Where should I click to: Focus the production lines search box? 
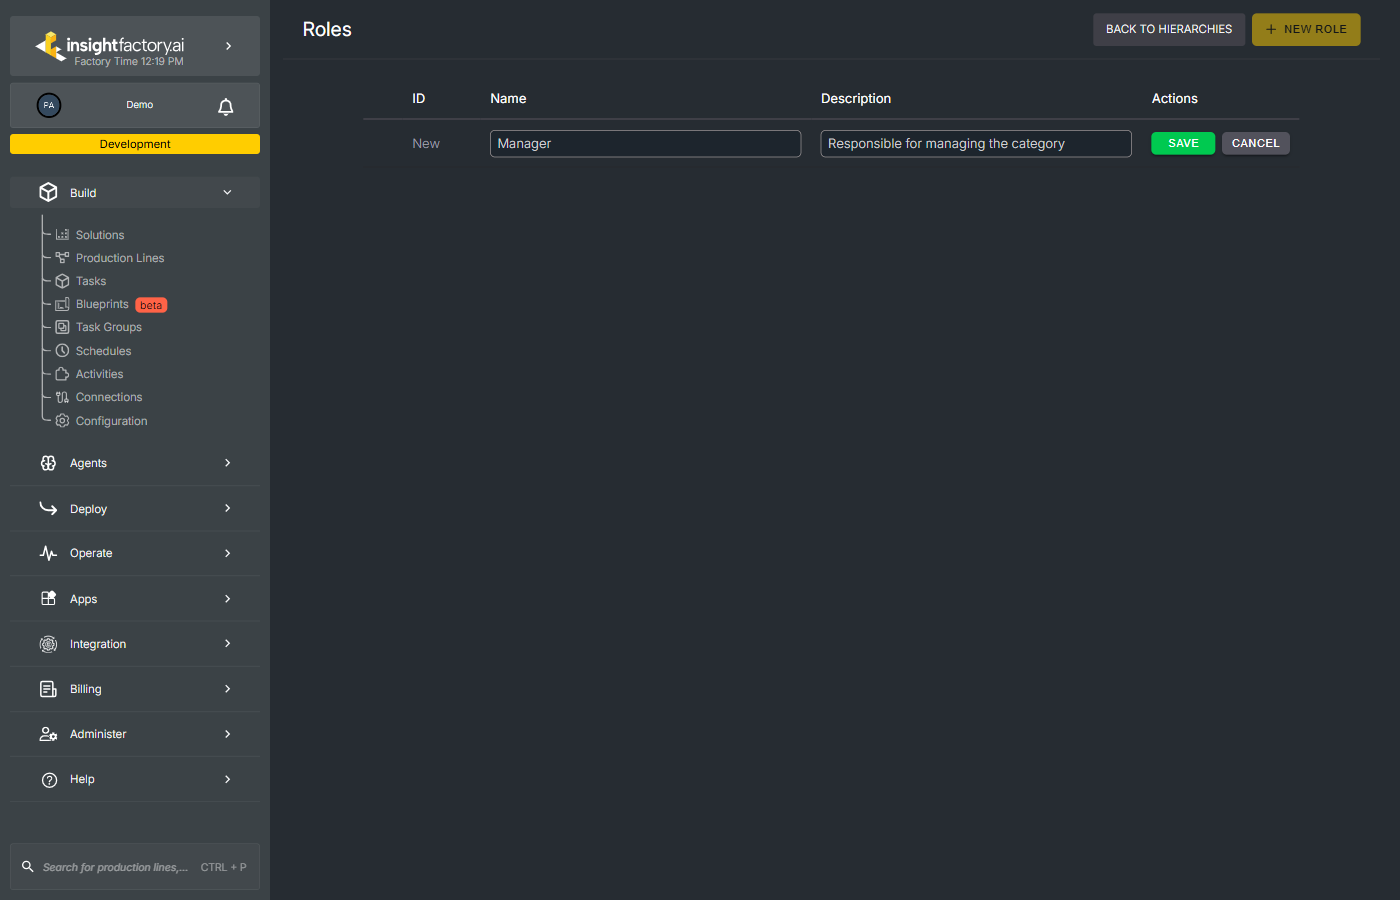pos(115,867)
